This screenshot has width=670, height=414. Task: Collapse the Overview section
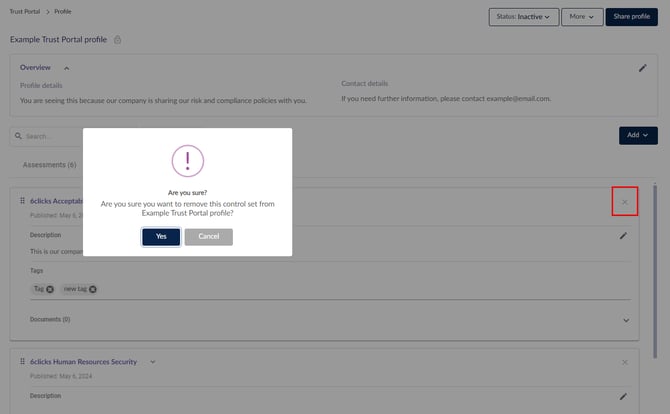(67, 67)
